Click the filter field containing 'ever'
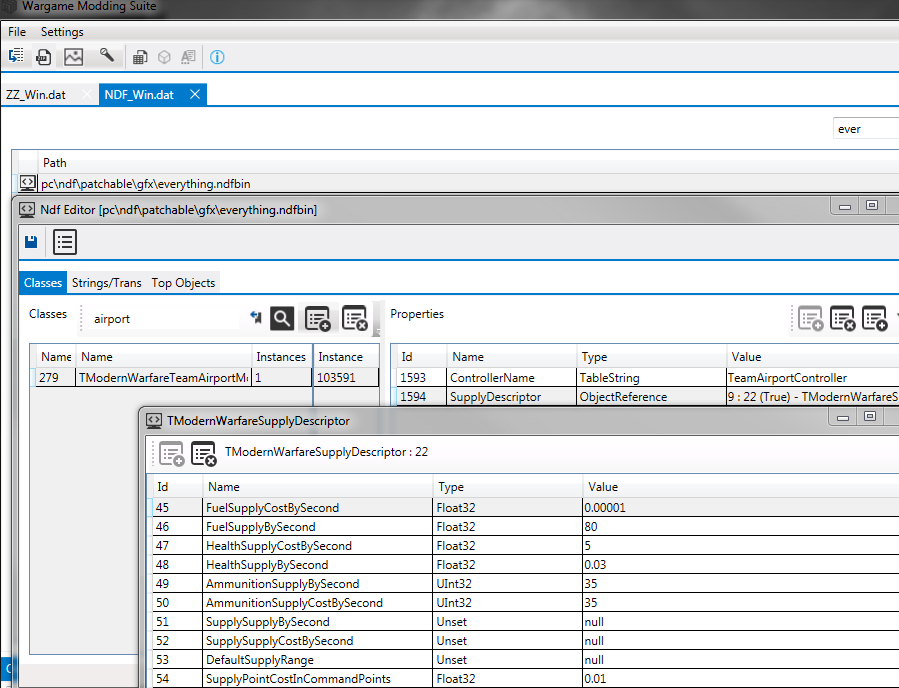899x688 pixels. pos(865,129)
